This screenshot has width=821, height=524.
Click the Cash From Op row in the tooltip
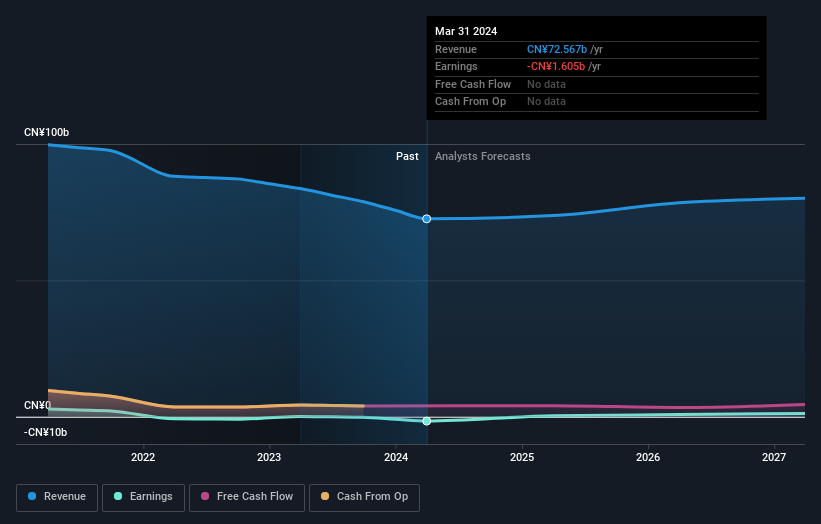tap(596, 102)
